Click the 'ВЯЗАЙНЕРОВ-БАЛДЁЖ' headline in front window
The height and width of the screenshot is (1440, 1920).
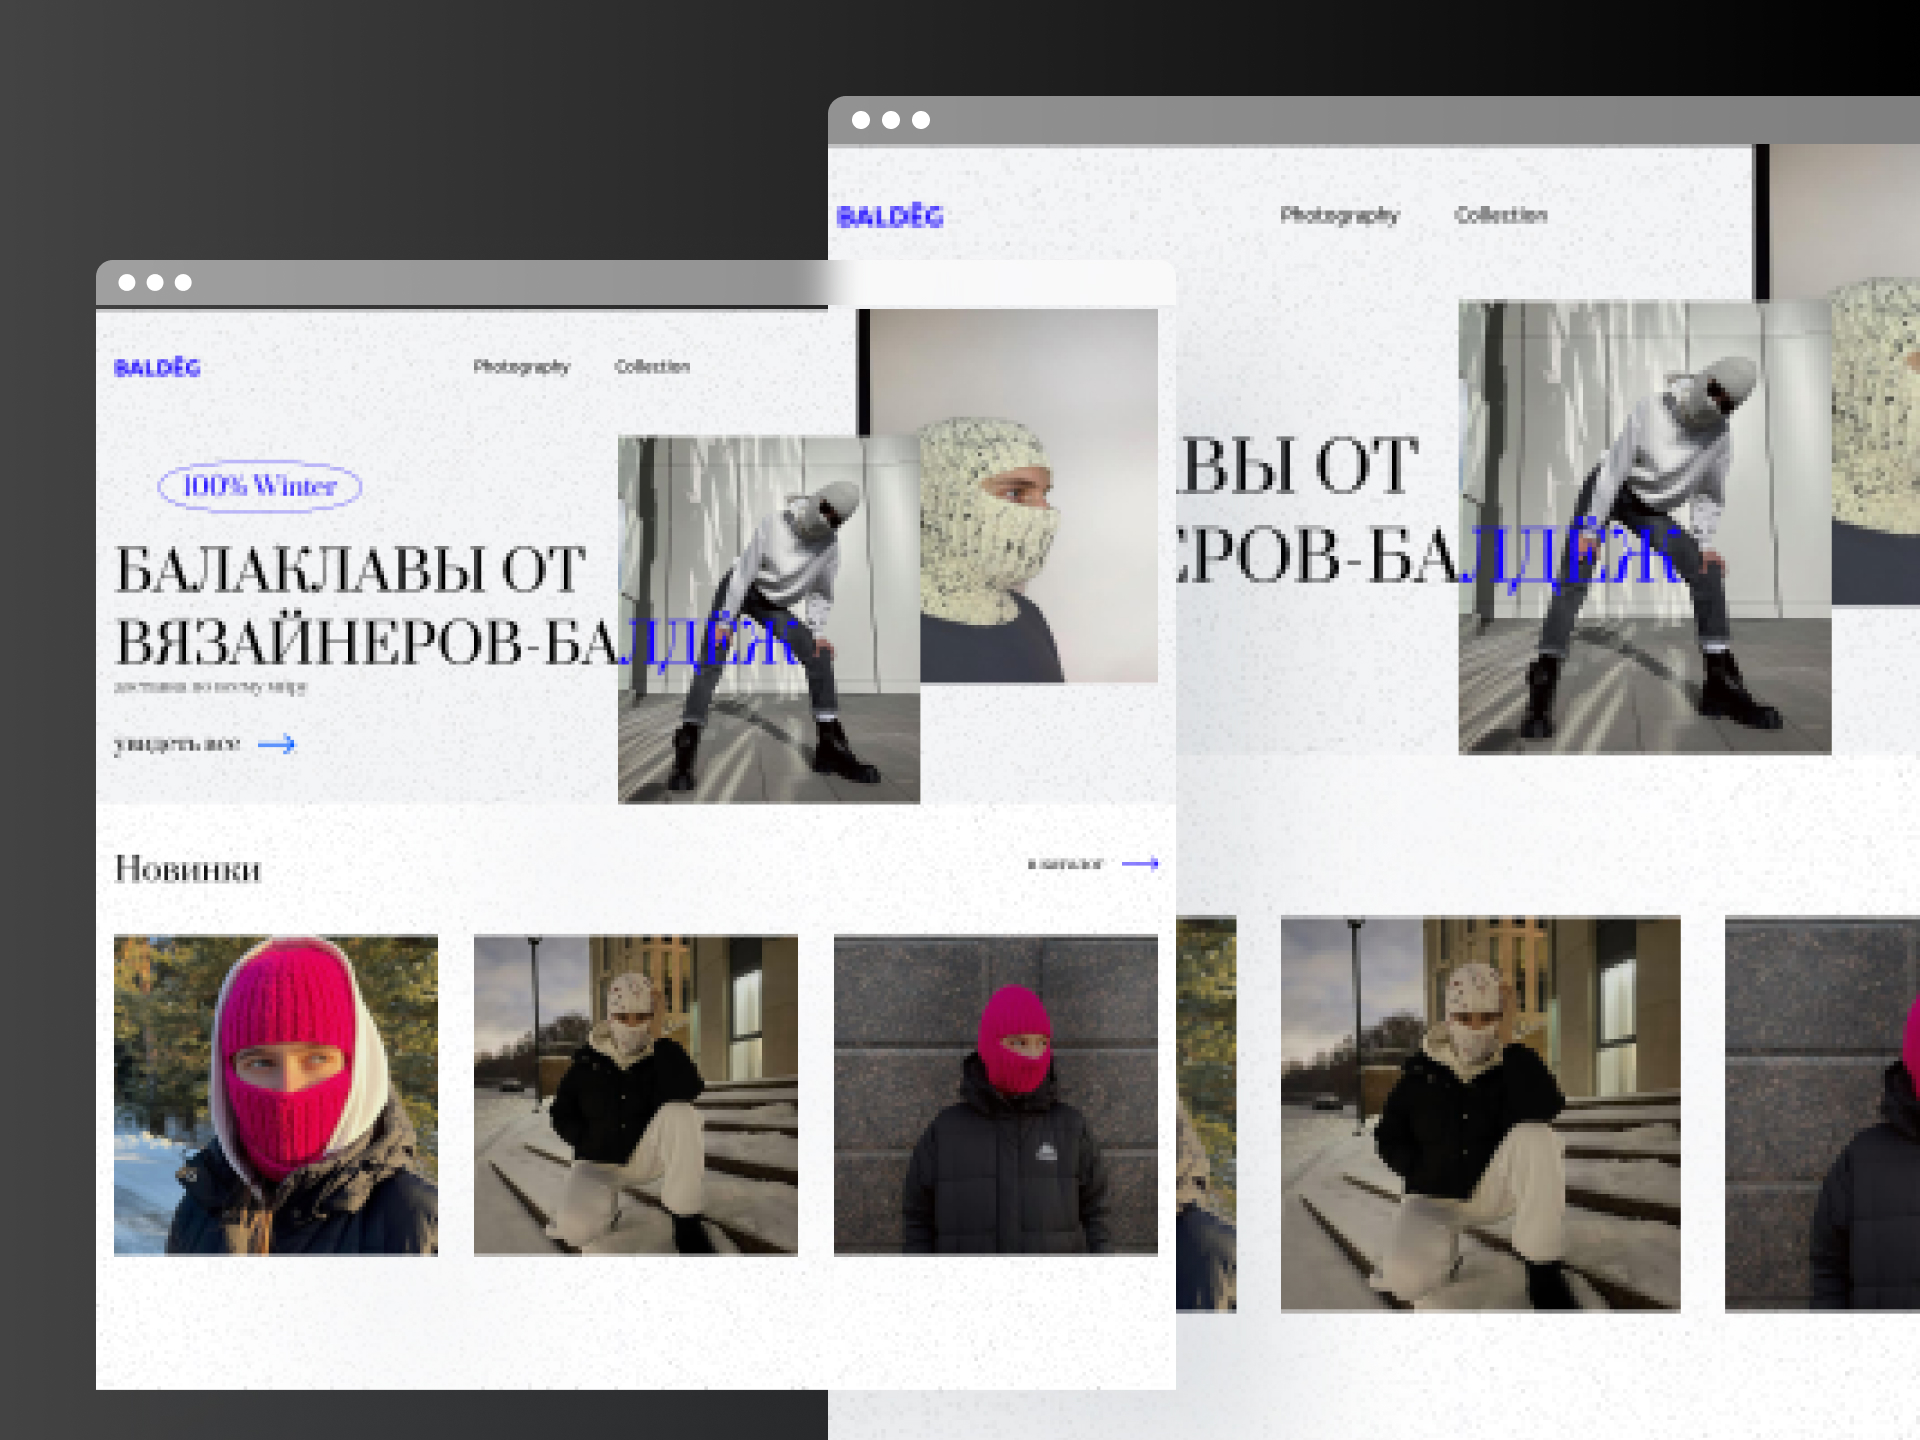point(455,642)
